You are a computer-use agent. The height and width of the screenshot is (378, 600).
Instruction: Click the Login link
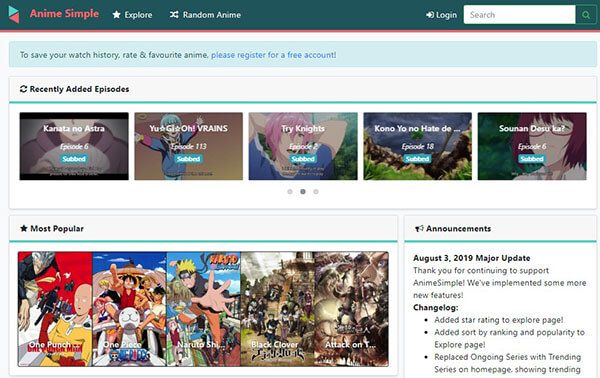tap(442, 15)
